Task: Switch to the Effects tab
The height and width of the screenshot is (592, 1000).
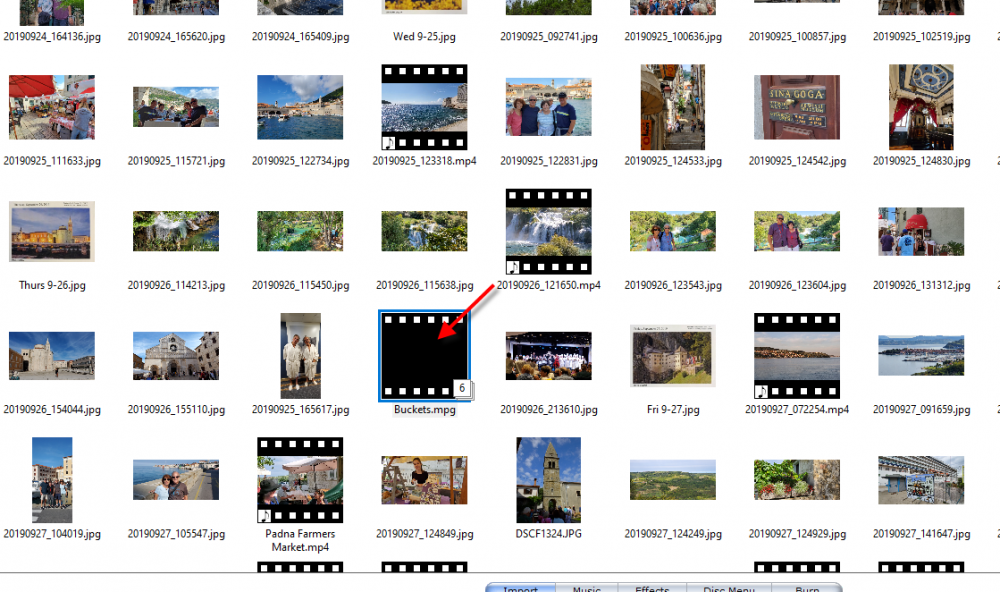Action: point(652,587)
